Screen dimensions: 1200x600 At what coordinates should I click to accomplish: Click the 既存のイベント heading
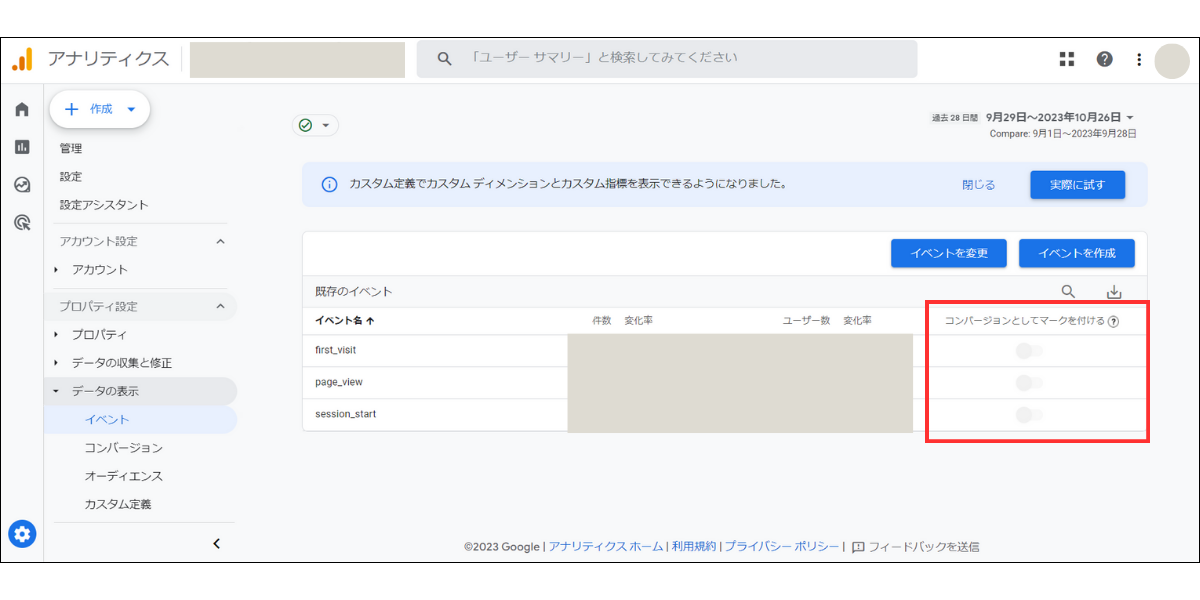(x=353, y=292)
